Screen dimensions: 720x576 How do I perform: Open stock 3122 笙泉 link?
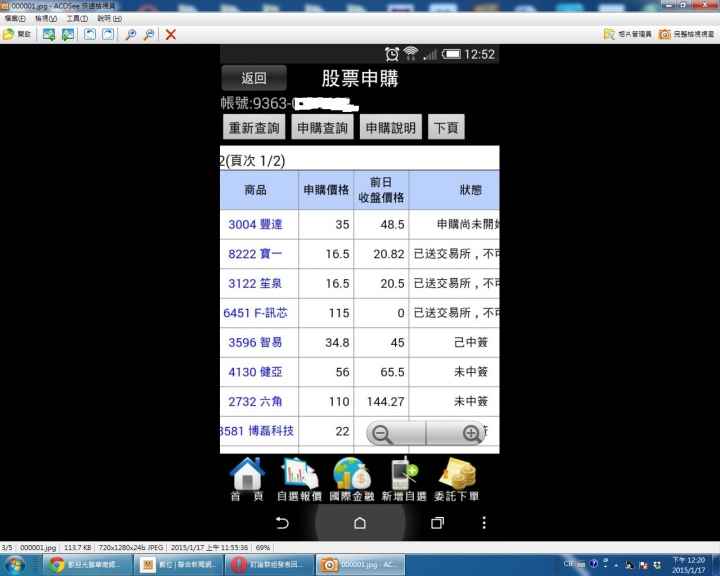pos(255,283)
